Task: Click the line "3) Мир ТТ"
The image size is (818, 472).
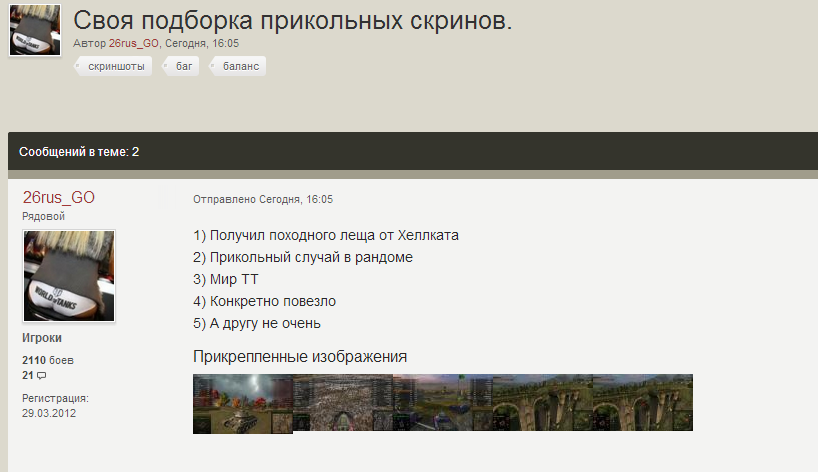Action: point(225,279)
